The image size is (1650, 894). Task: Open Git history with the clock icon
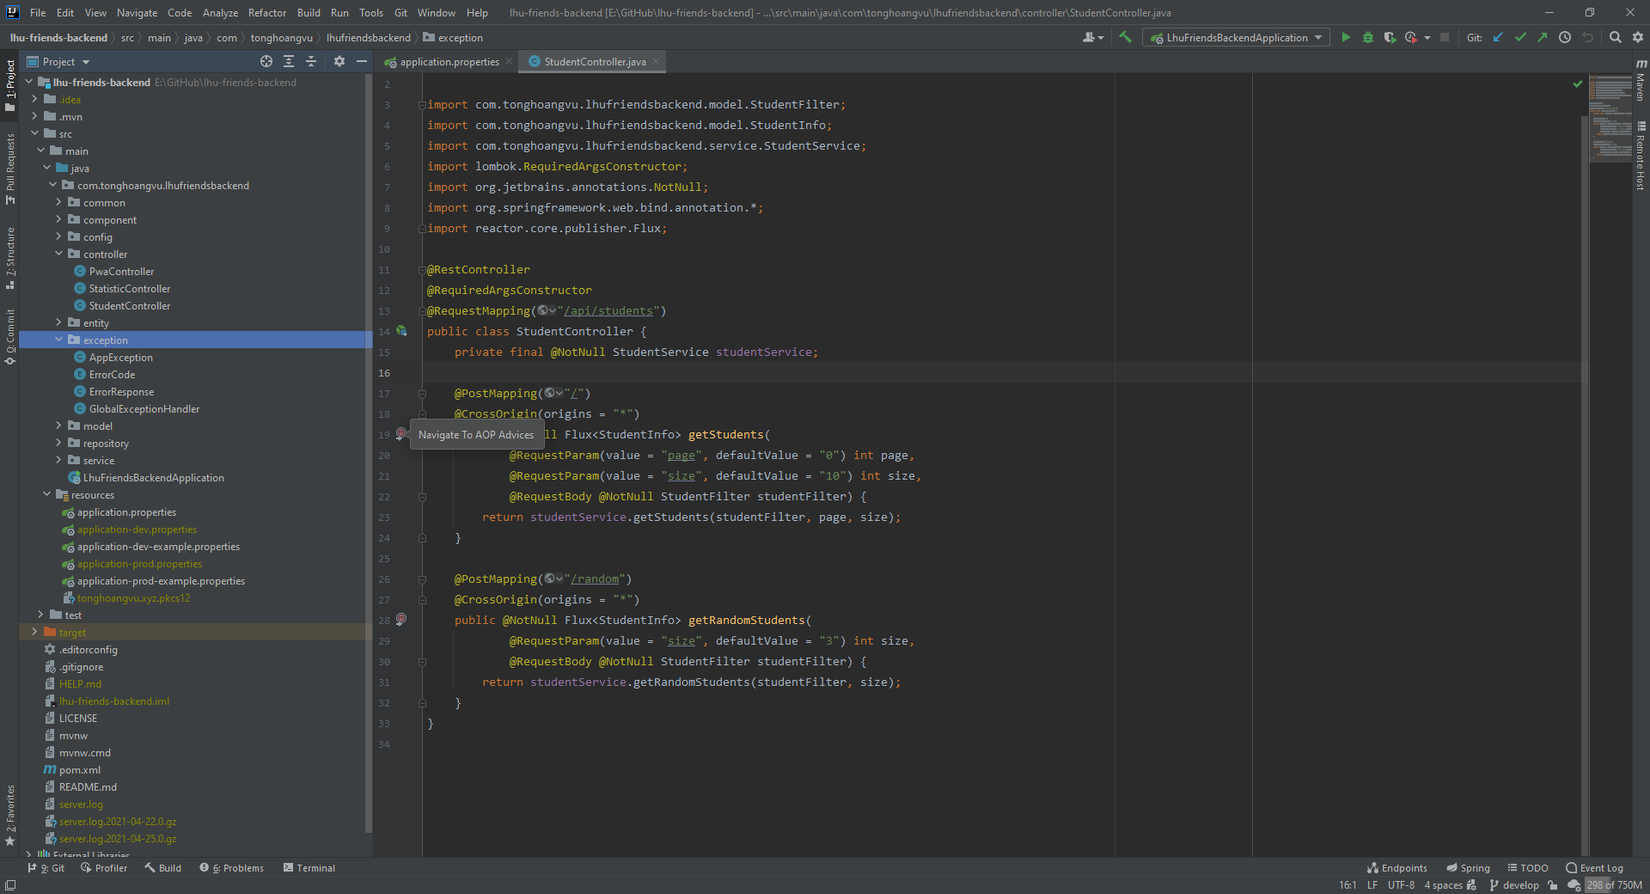(1565, 38)
